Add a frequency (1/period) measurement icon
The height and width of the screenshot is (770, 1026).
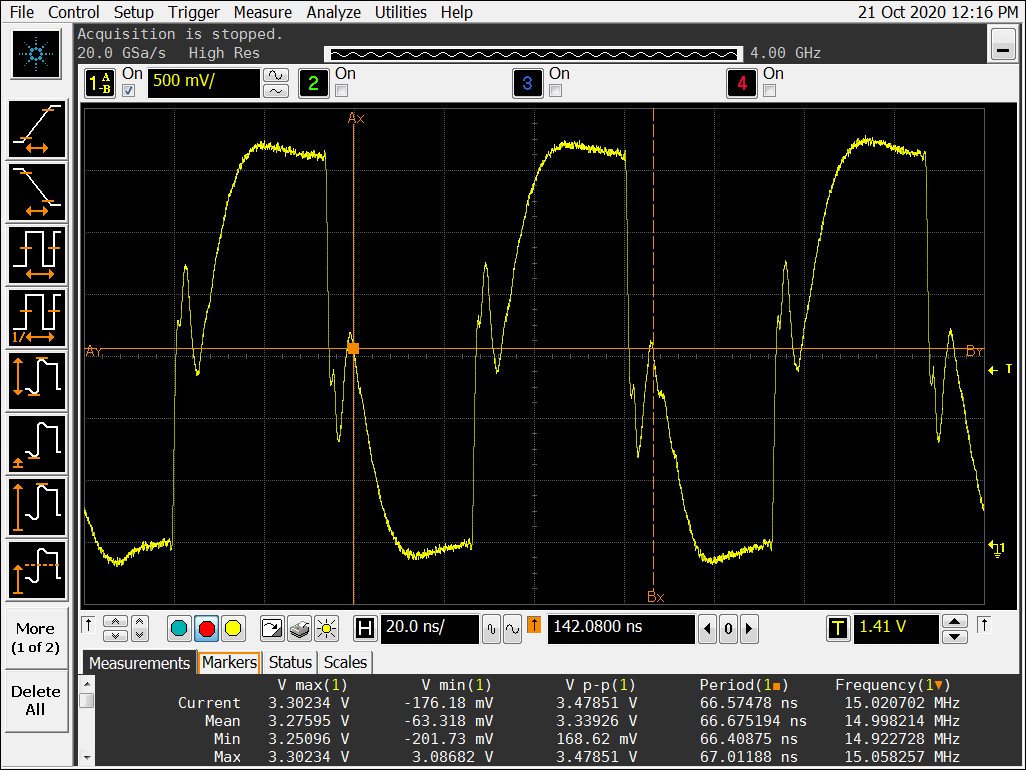click(x=37, y=319)
